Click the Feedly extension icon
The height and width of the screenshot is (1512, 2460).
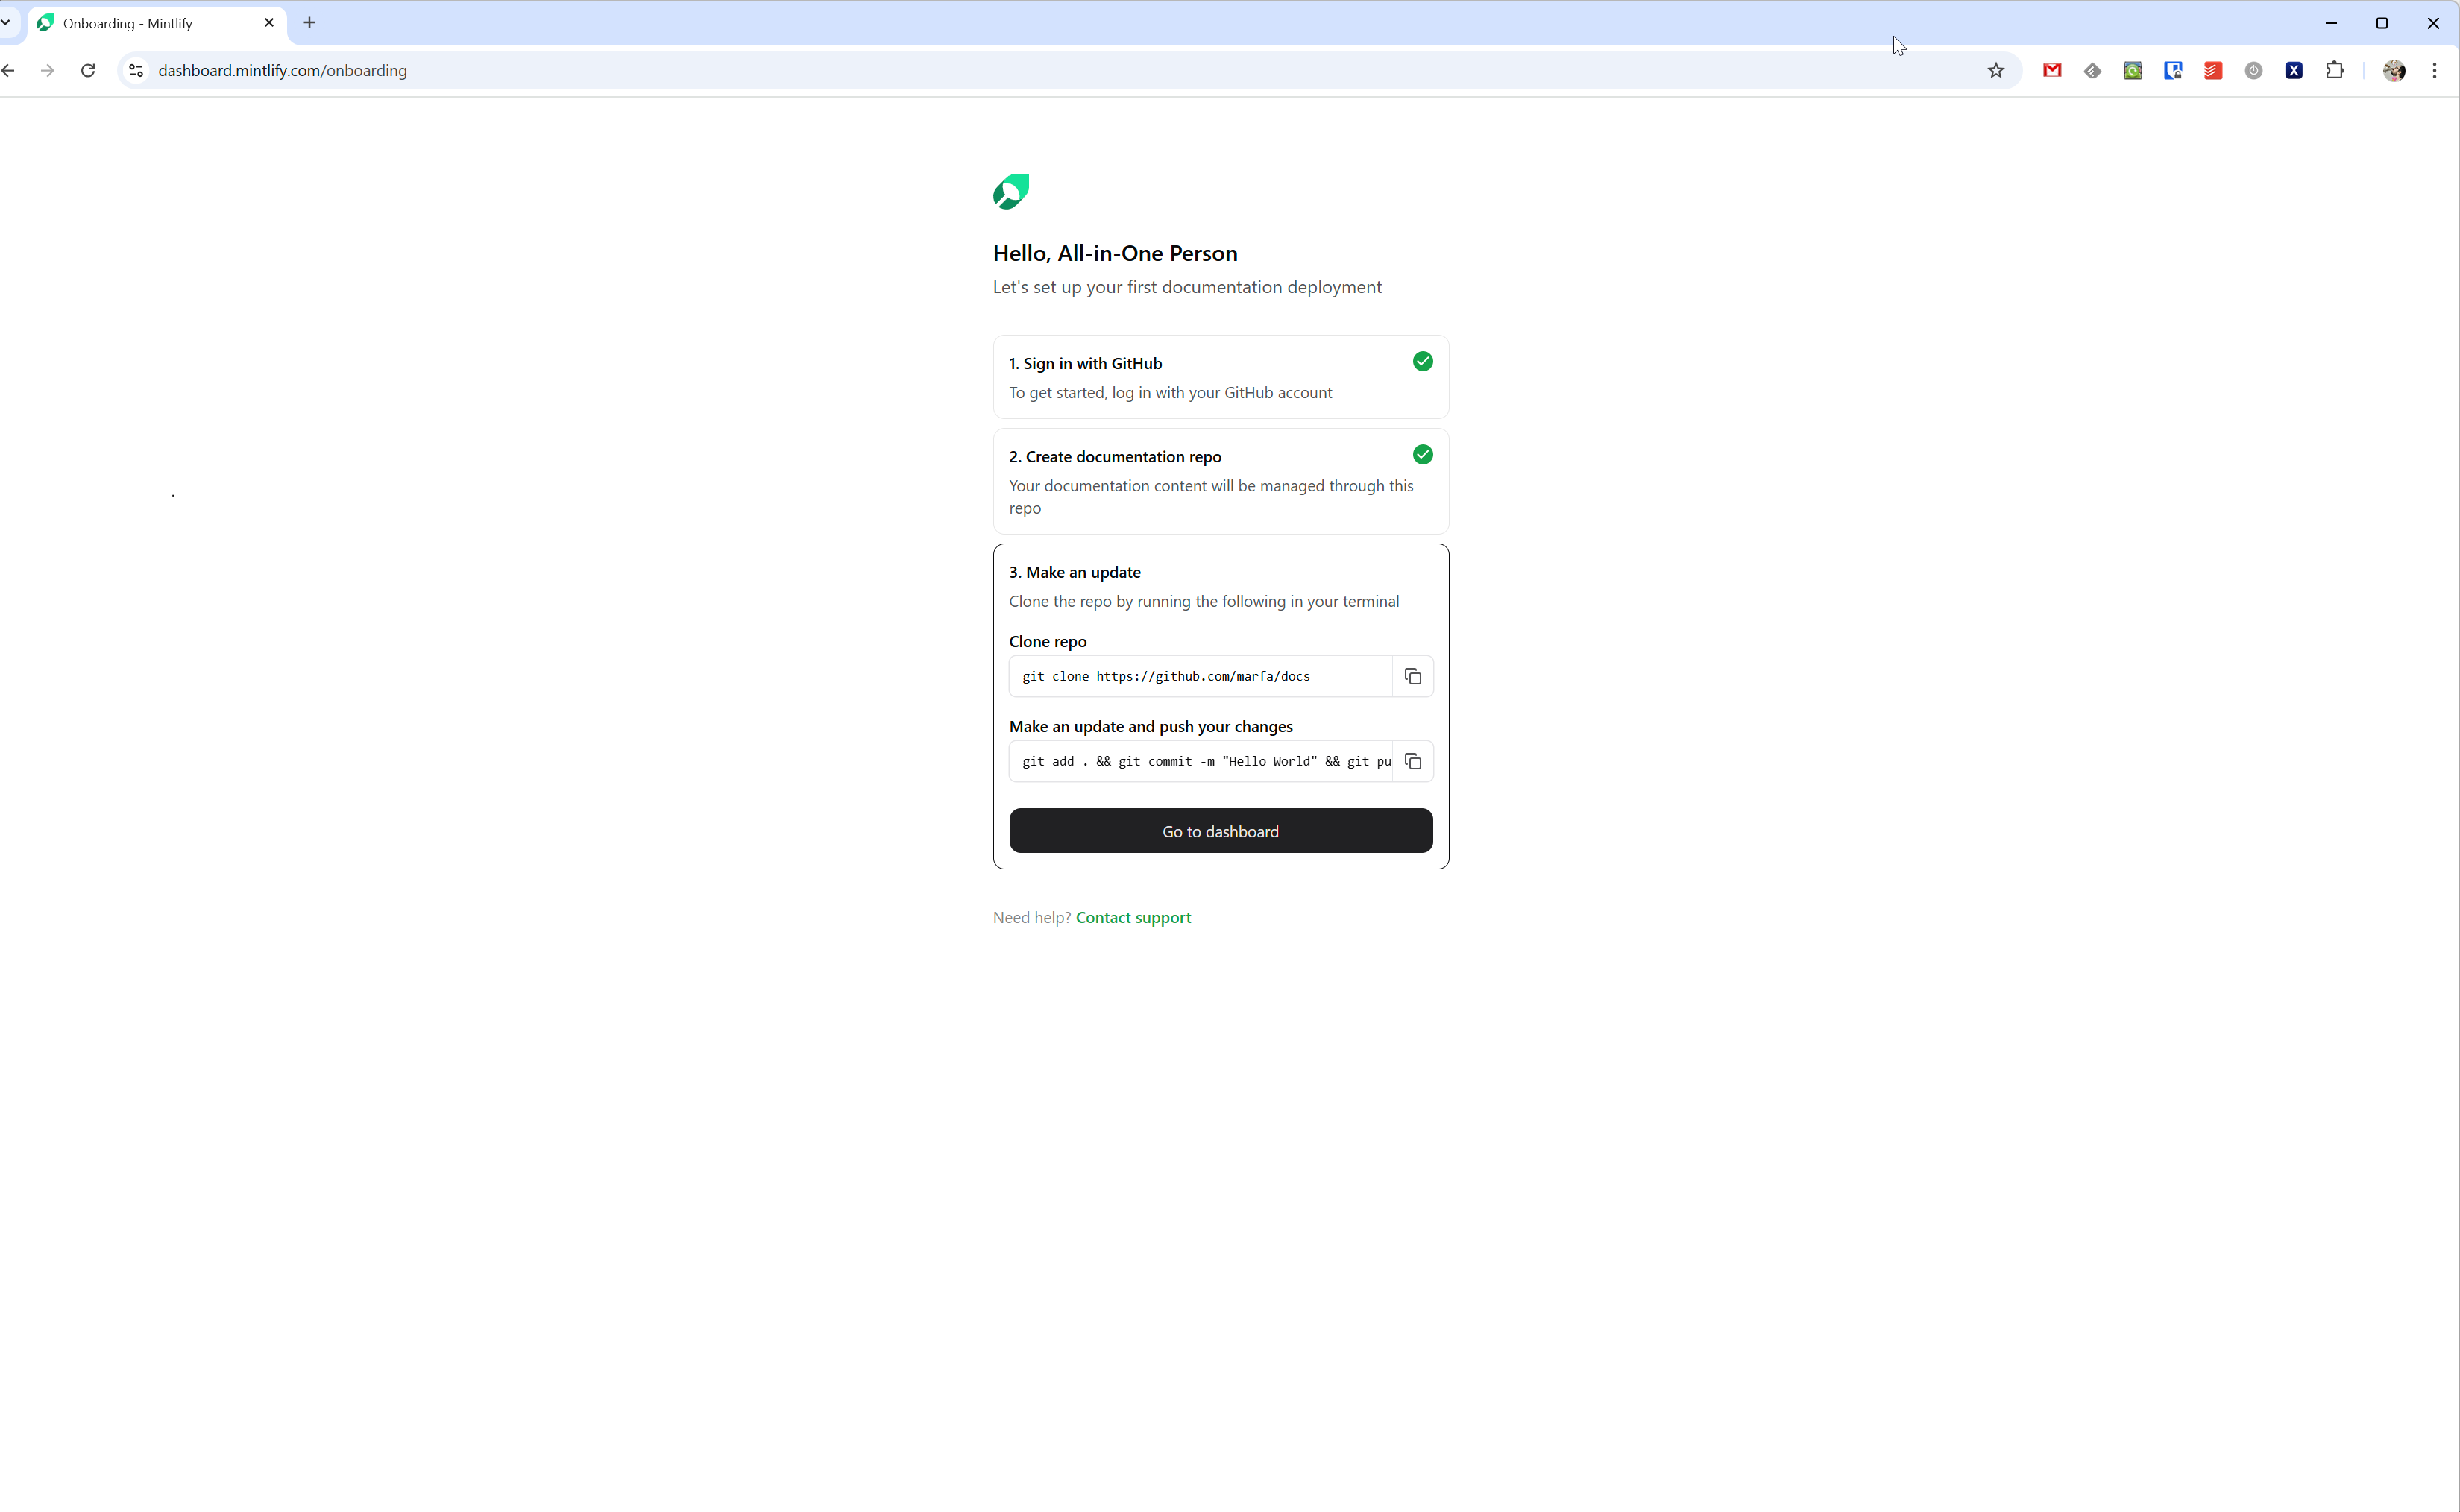(x=2092, y=70)
